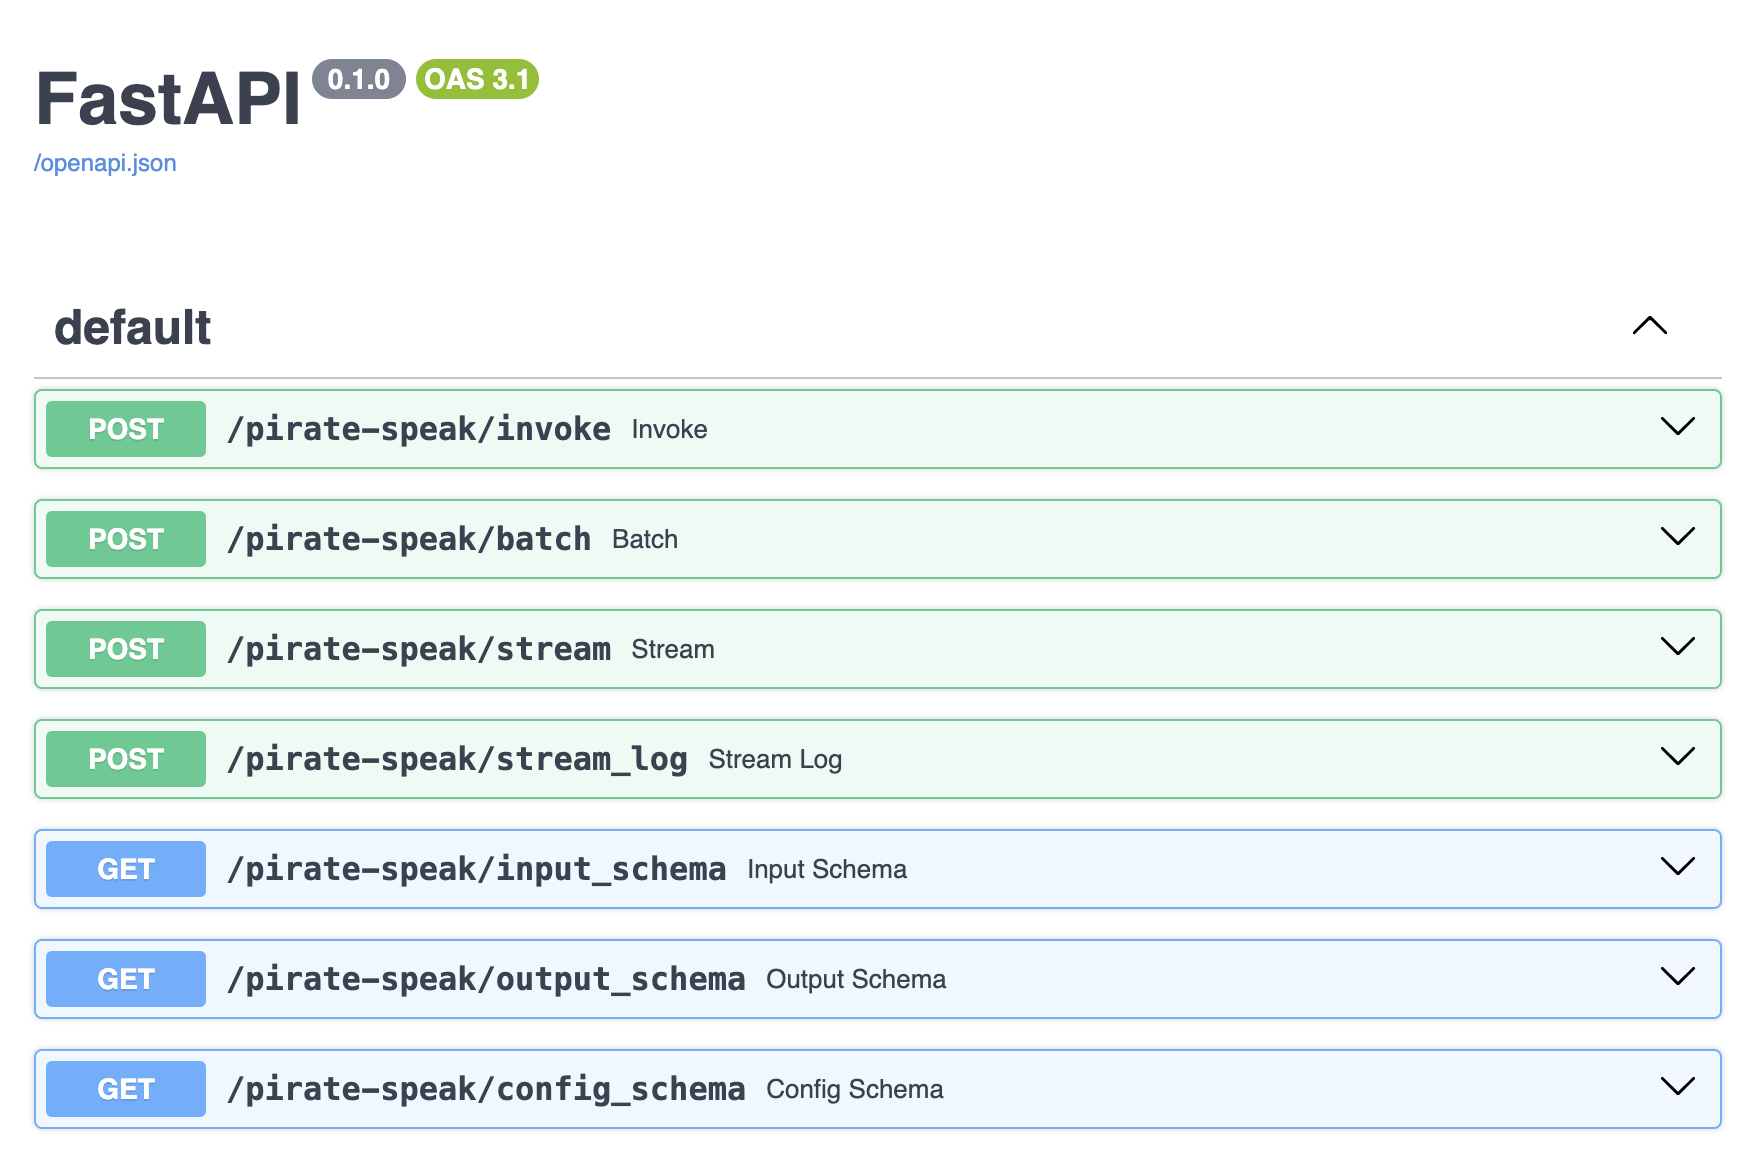Expand the /pirate-speak/stream endpoint chevron
Screen dimensions: 1752x1168
click(x=1676, y=648)
